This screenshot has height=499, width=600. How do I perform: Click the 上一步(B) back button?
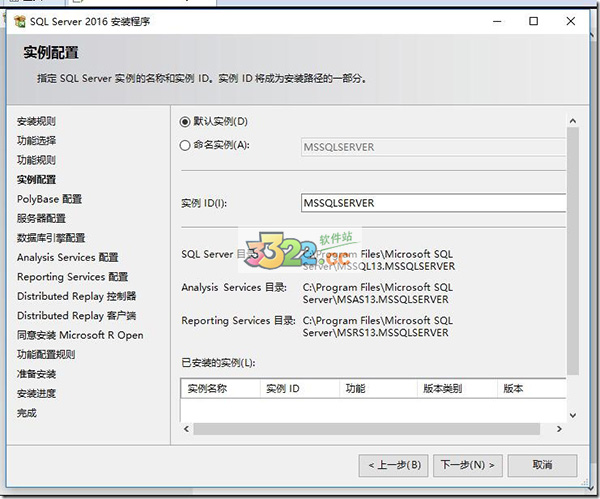(x=393, y=465)
